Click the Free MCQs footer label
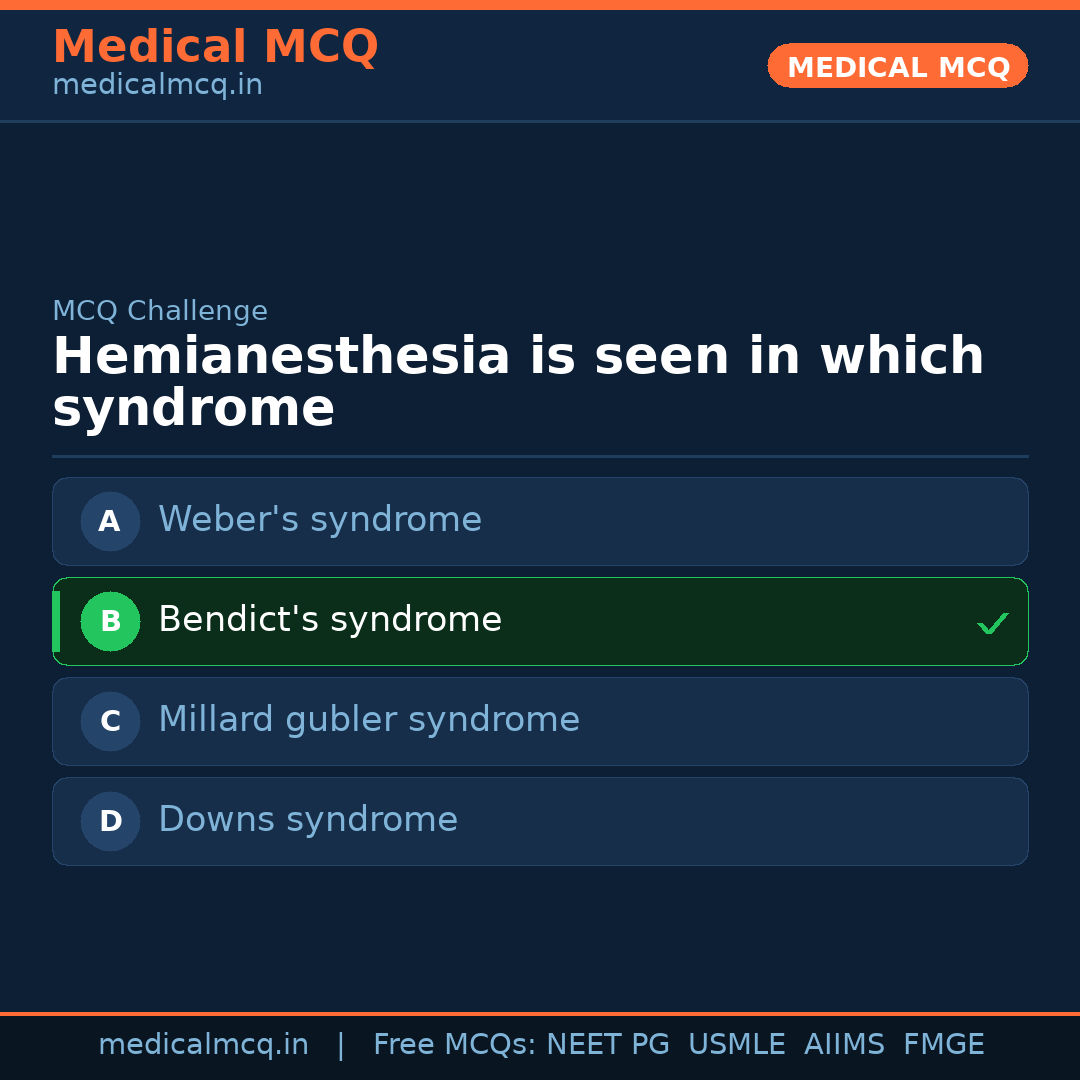Image resolution: width=1080 pixels, height=1080 pixels. point(454,1045)
